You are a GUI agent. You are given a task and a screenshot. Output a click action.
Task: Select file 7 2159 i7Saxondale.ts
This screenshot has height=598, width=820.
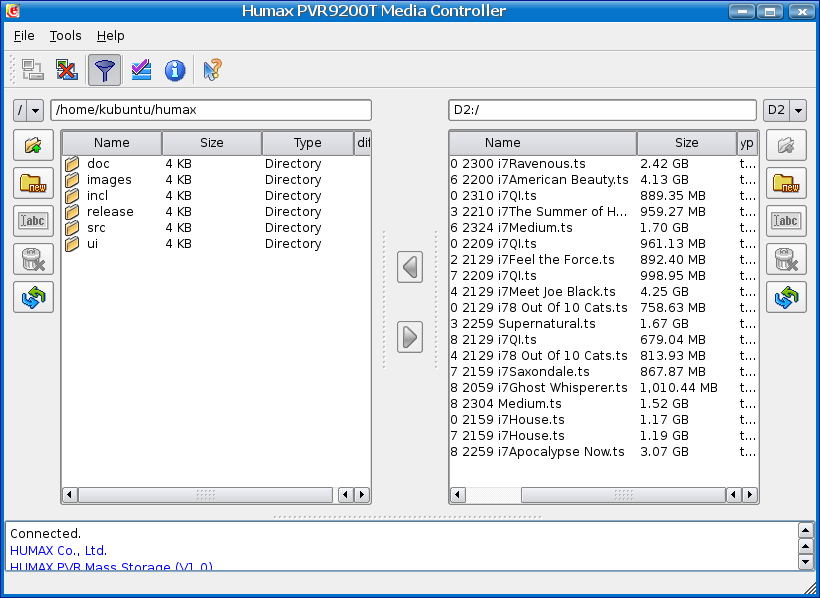pos(520,372)
